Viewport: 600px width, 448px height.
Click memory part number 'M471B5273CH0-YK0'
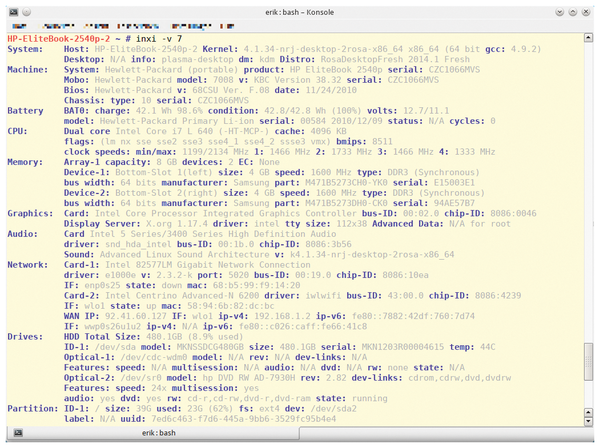pos(346,183)
